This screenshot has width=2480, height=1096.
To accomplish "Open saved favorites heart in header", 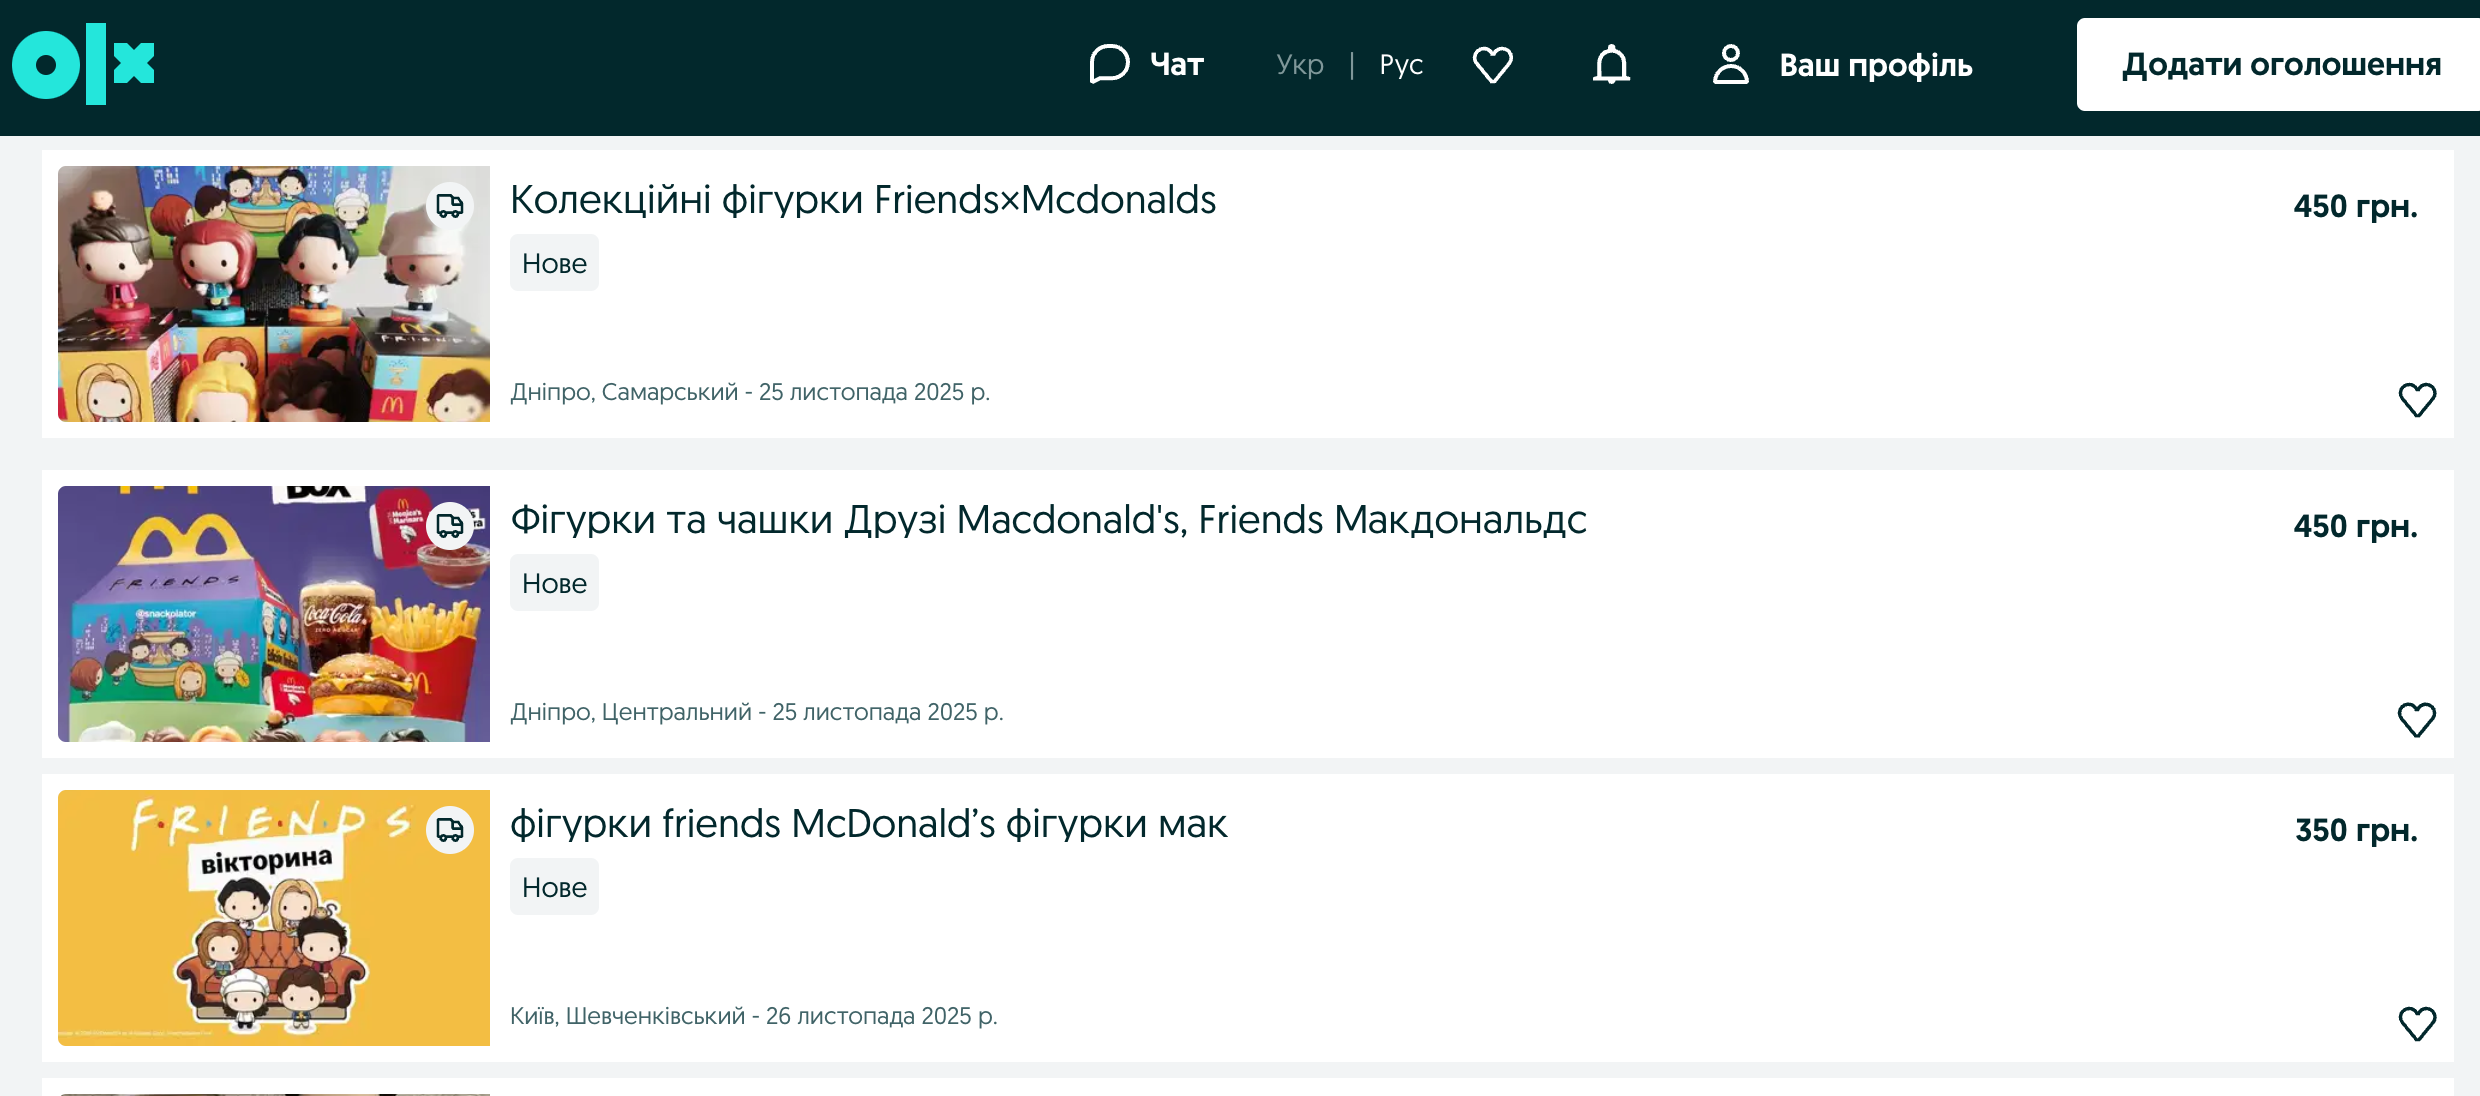I will tap(1492, 65).
